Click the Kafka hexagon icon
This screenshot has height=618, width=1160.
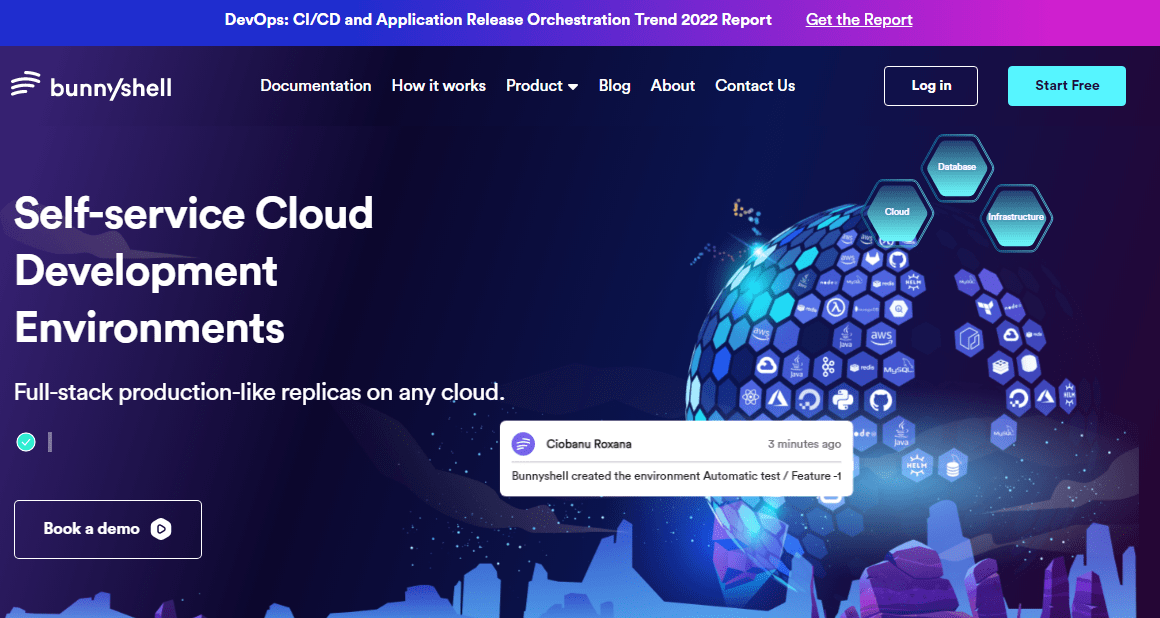click(828, 368)
